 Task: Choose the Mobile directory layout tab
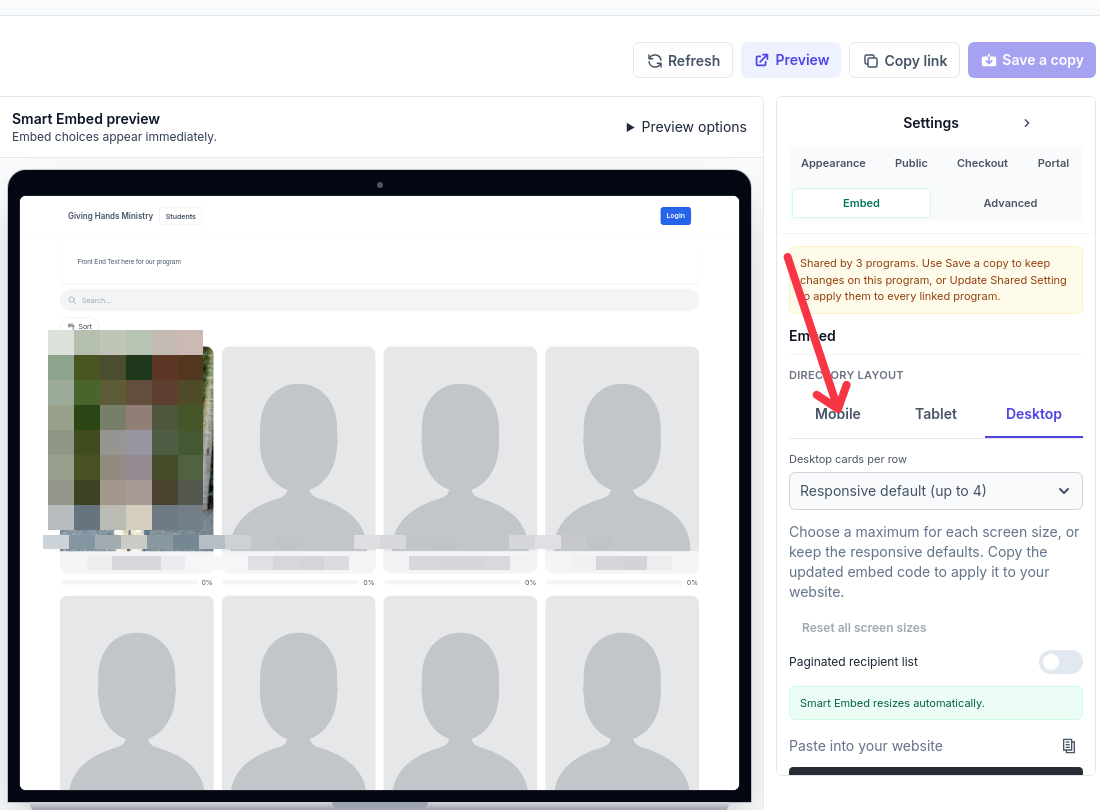click(838, 414)
